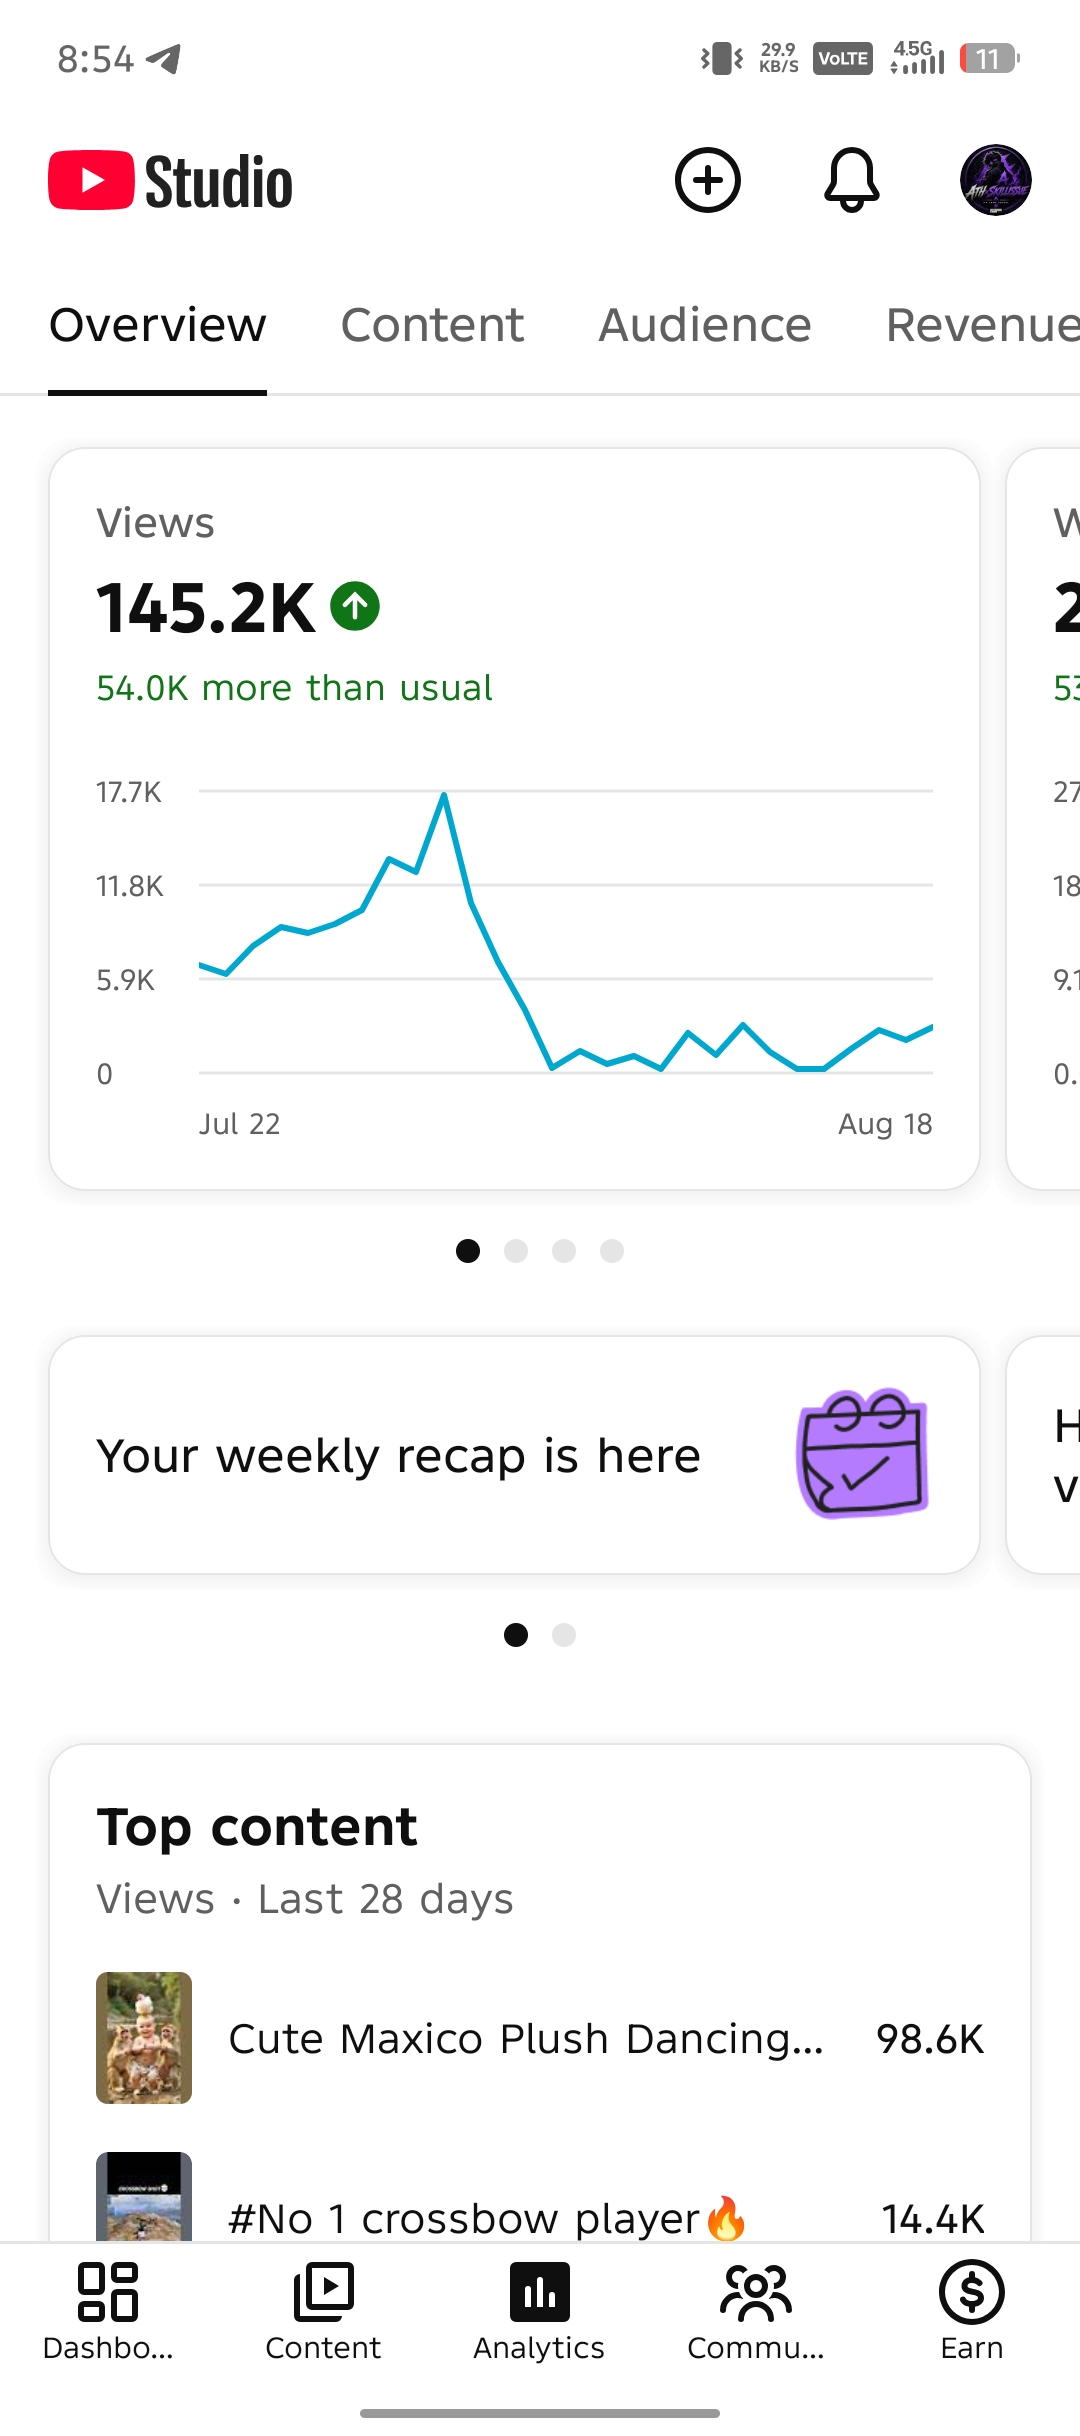Select Analytics in bottom navigation
1080x2436 pixels.
pos(539,2313)
